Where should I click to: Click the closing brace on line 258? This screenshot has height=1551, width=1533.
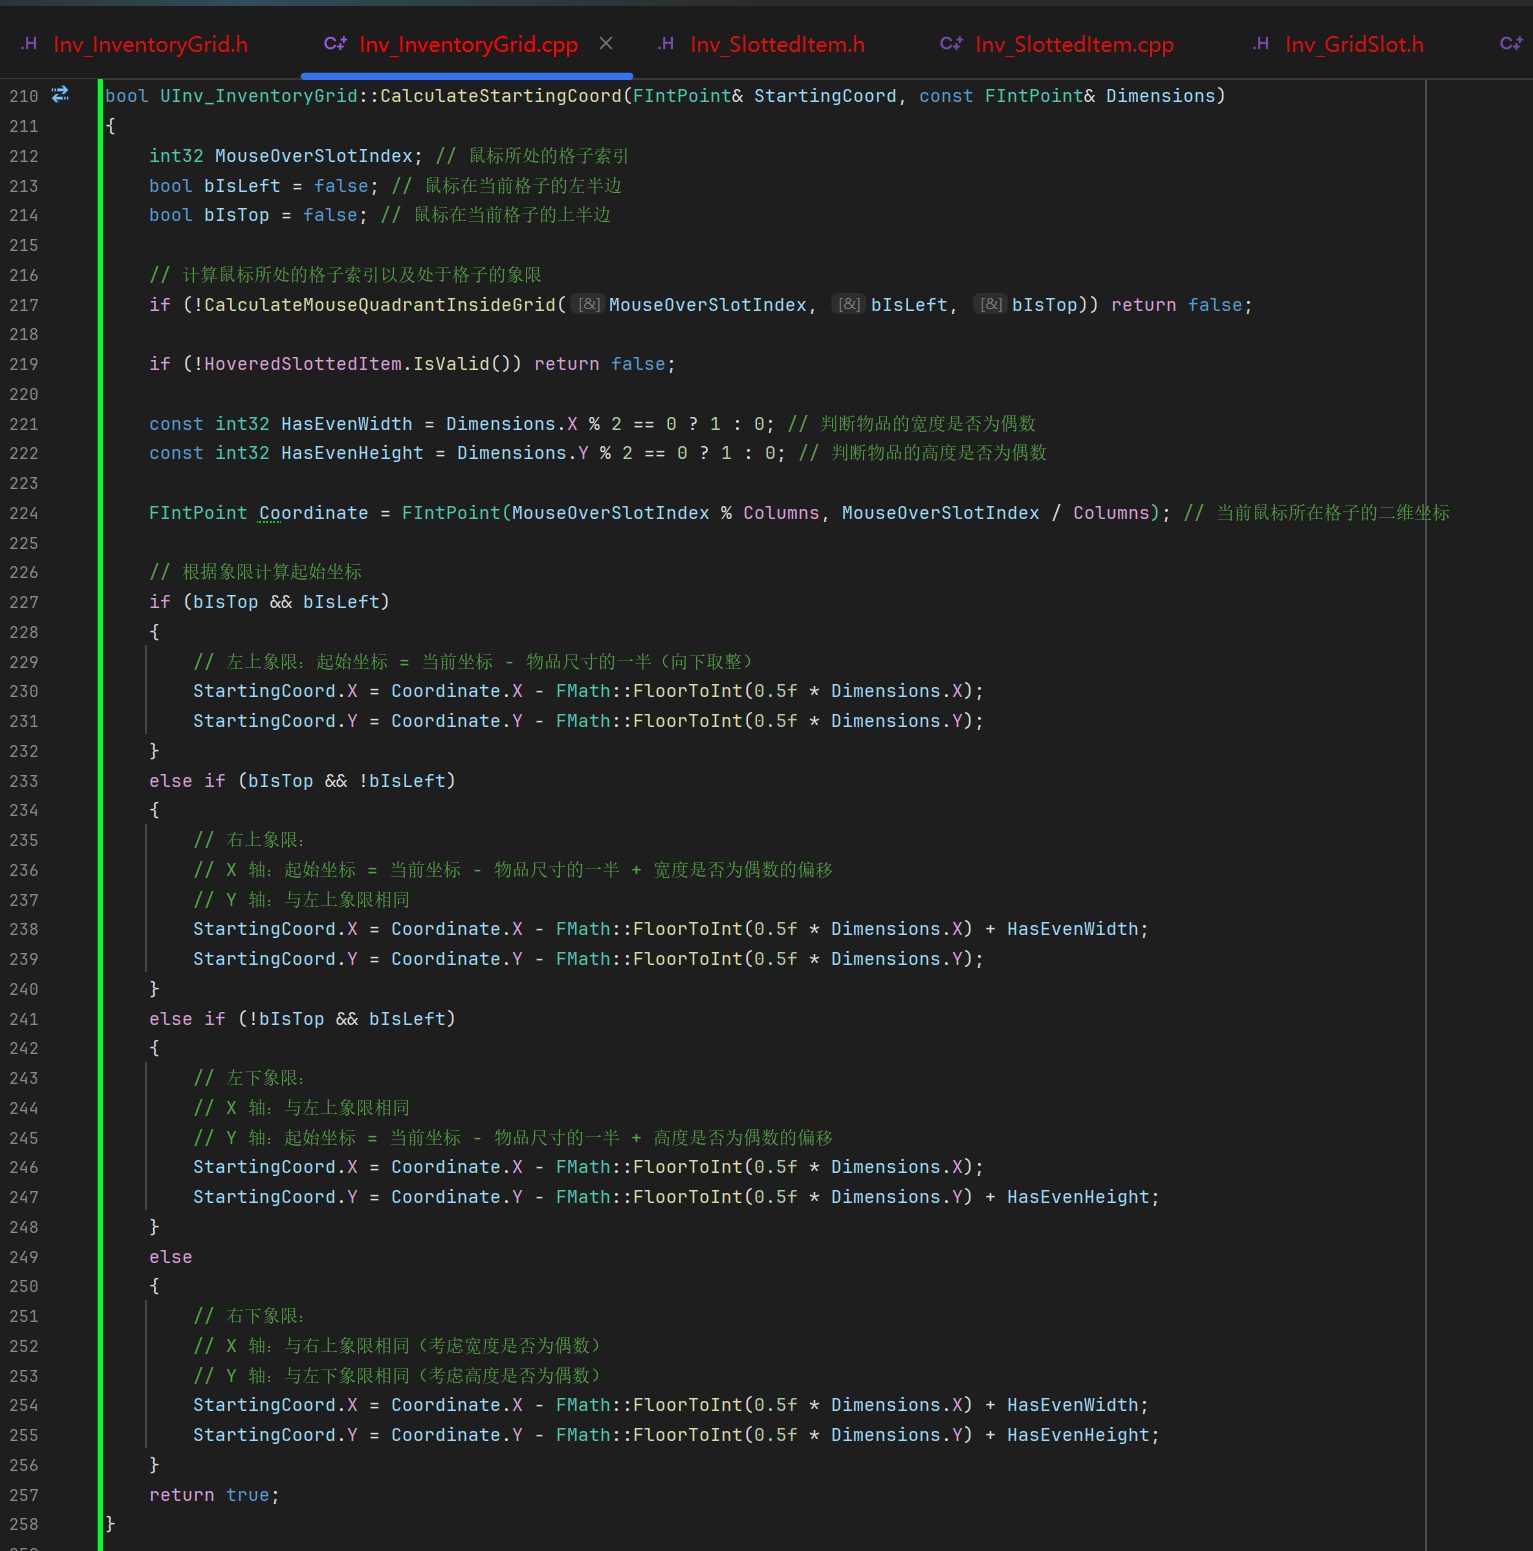(110, 1524)
